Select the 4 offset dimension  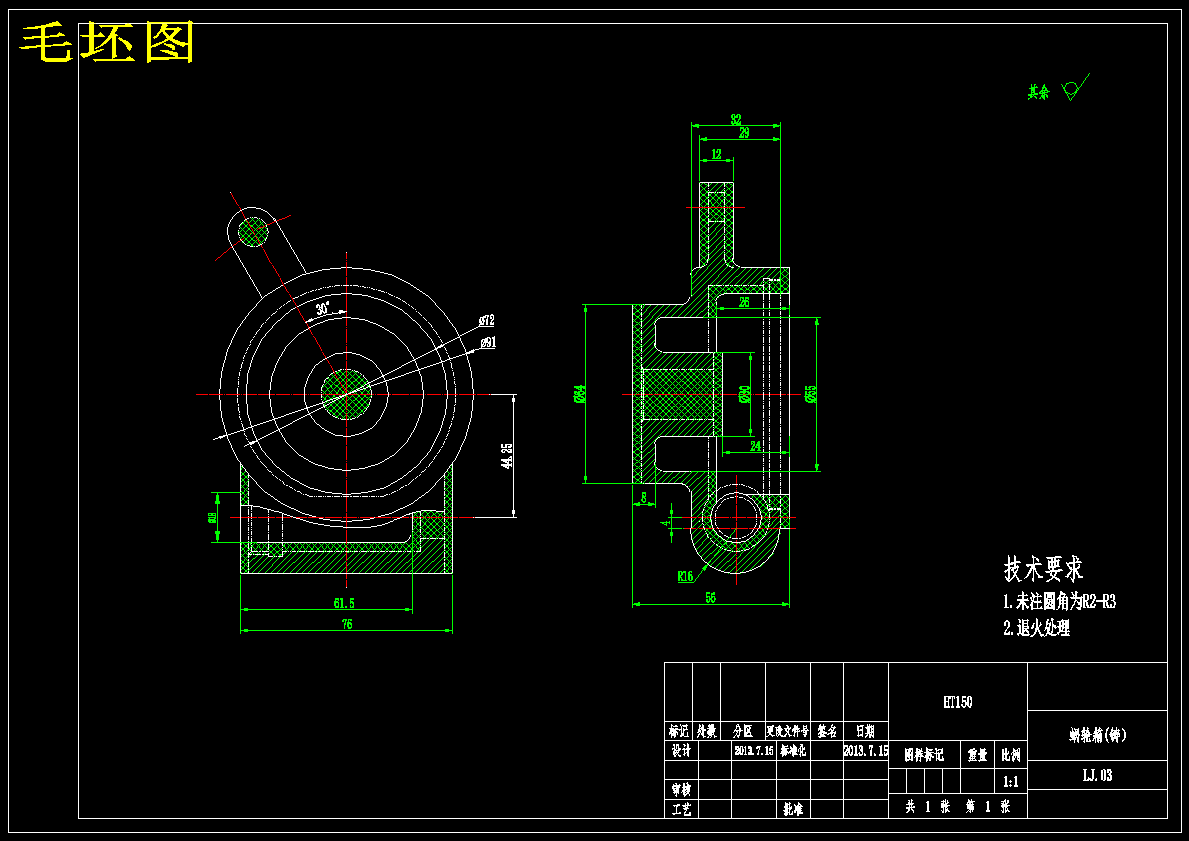point(666,523)
